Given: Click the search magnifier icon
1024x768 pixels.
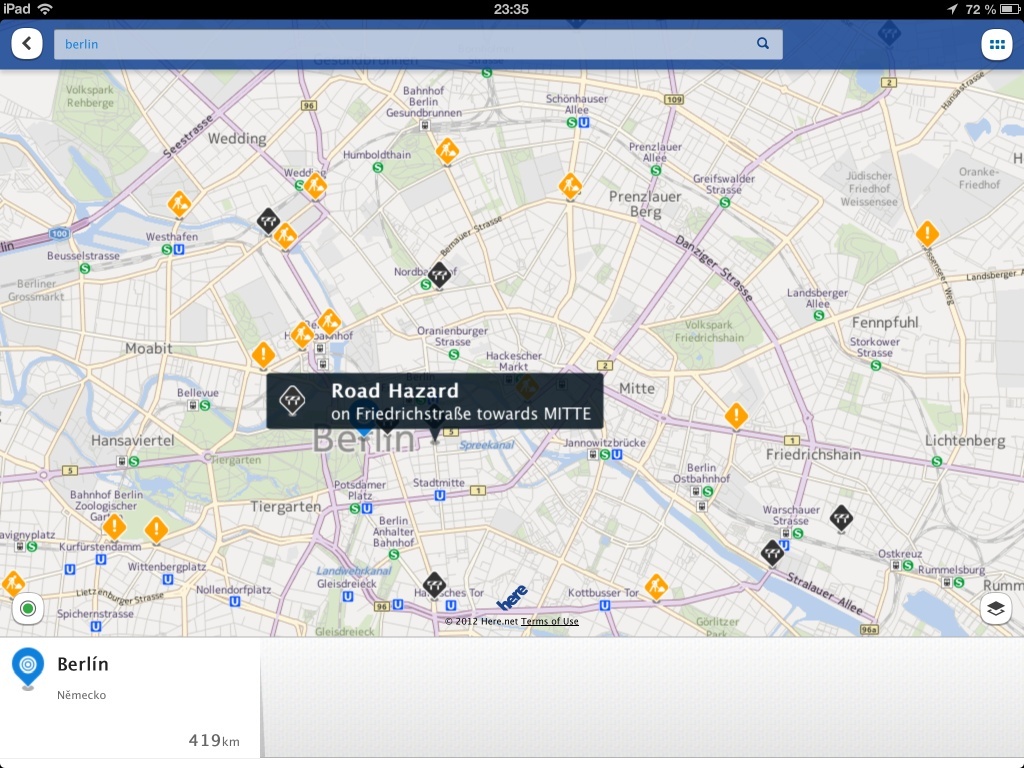Looking at the screenshot, I should click(762, 43).
